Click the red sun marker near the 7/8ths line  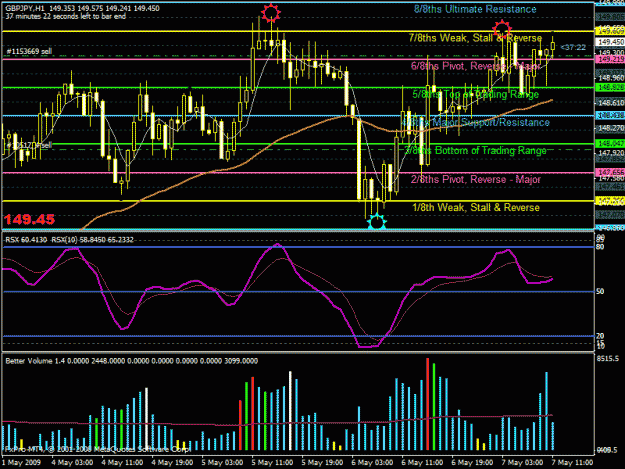point(502,29)
